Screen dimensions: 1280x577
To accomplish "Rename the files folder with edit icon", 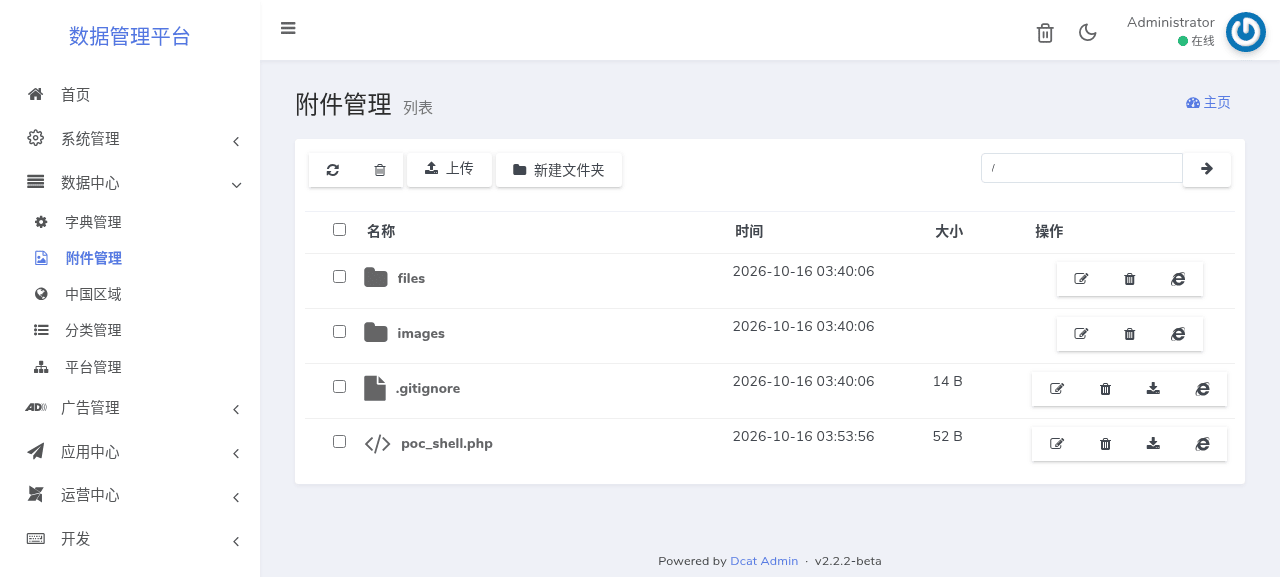I will (1081, 279).
